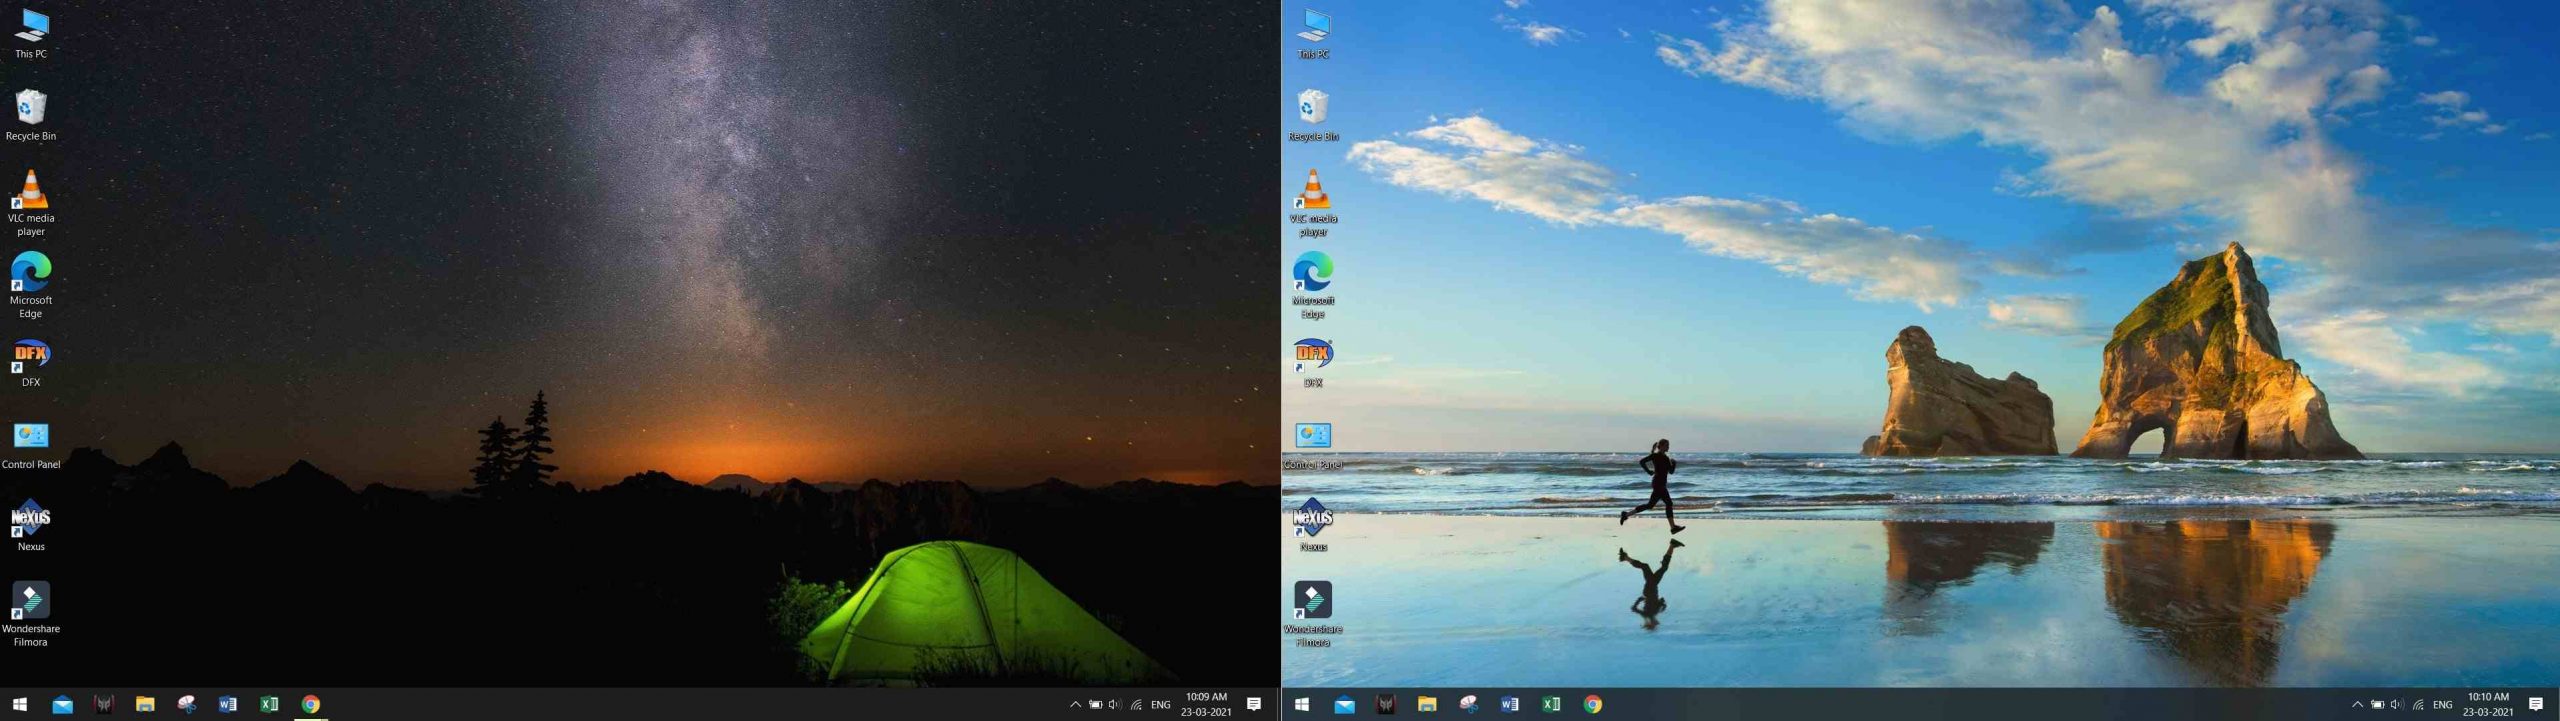Open Start menu on beach desktop taskbar
This screenshot has height=721, width=2560.
(x=1302, y=704)
